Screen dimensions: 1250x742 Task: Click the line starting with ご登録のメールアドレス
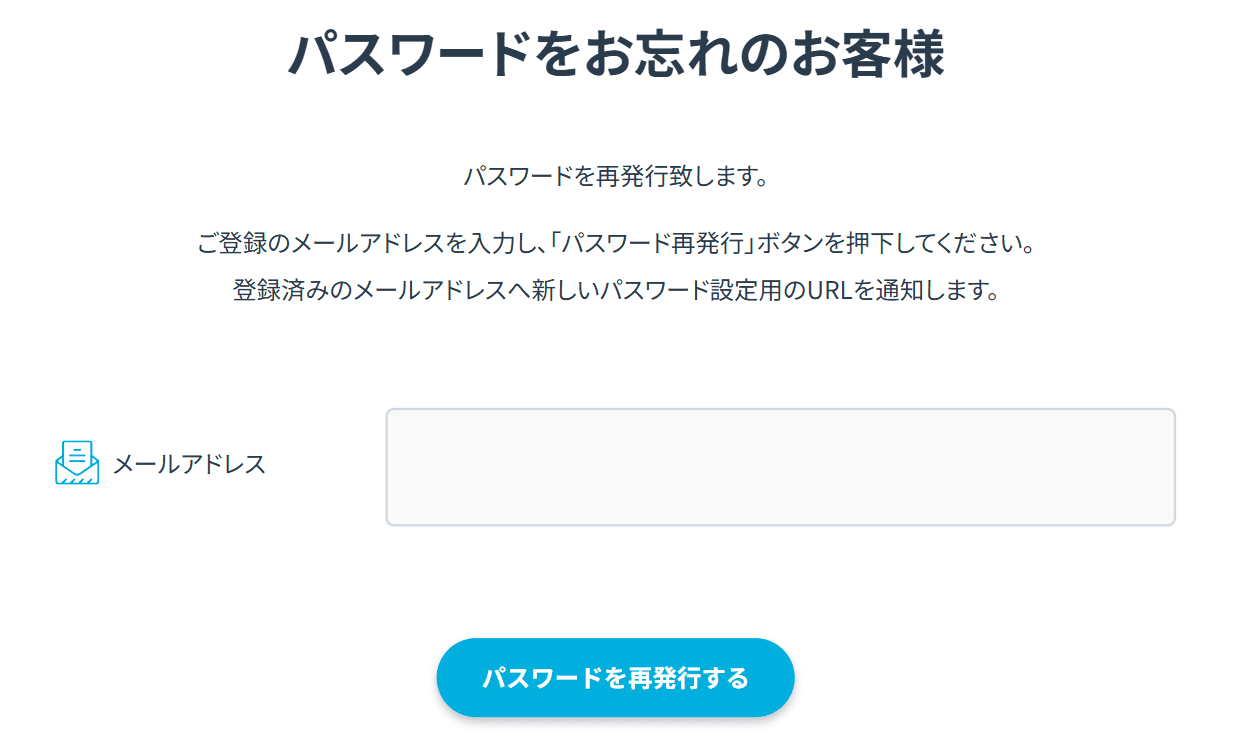(x=616, y=244)
